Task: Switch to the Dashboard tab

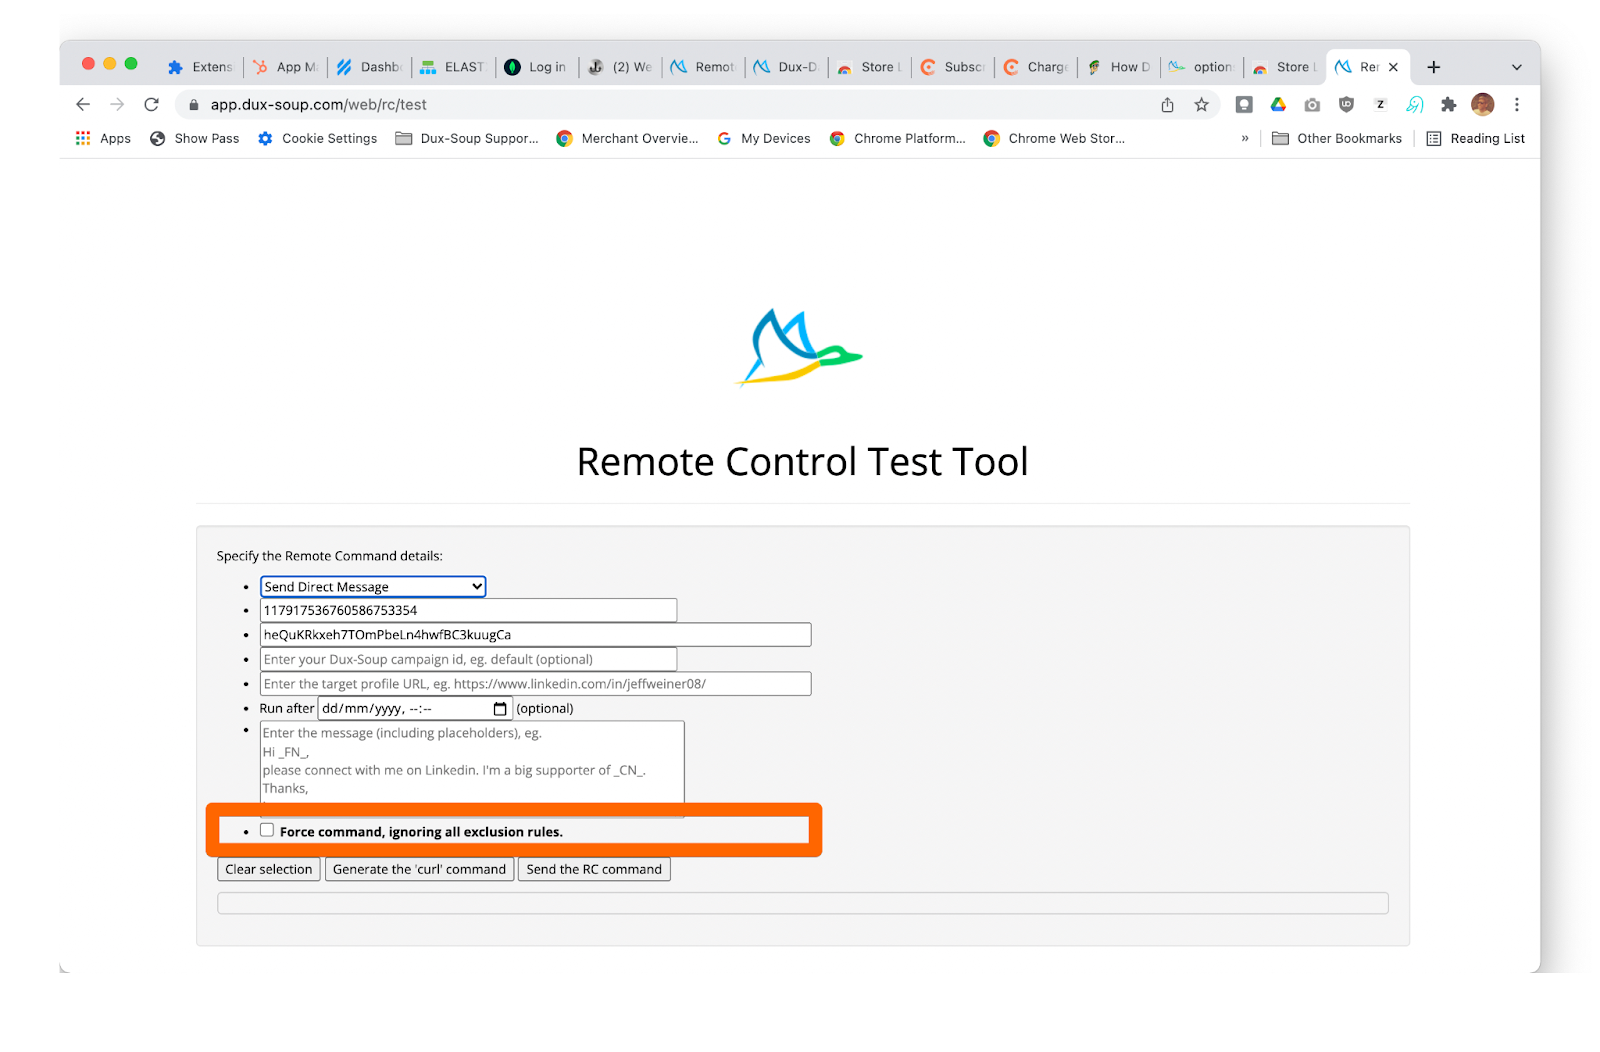Action: click(369, 67)
